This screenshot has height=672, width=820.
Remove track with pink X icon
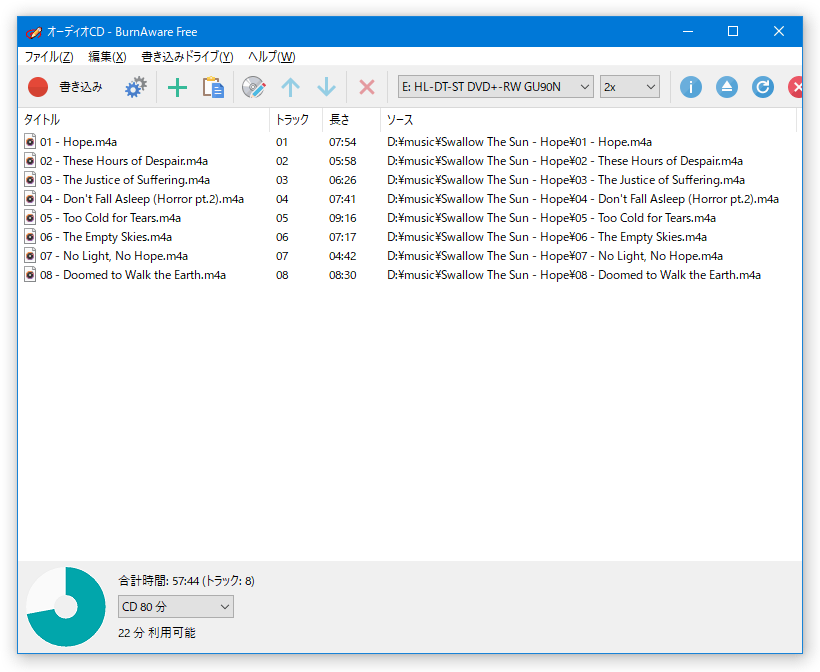pos(367,87)
